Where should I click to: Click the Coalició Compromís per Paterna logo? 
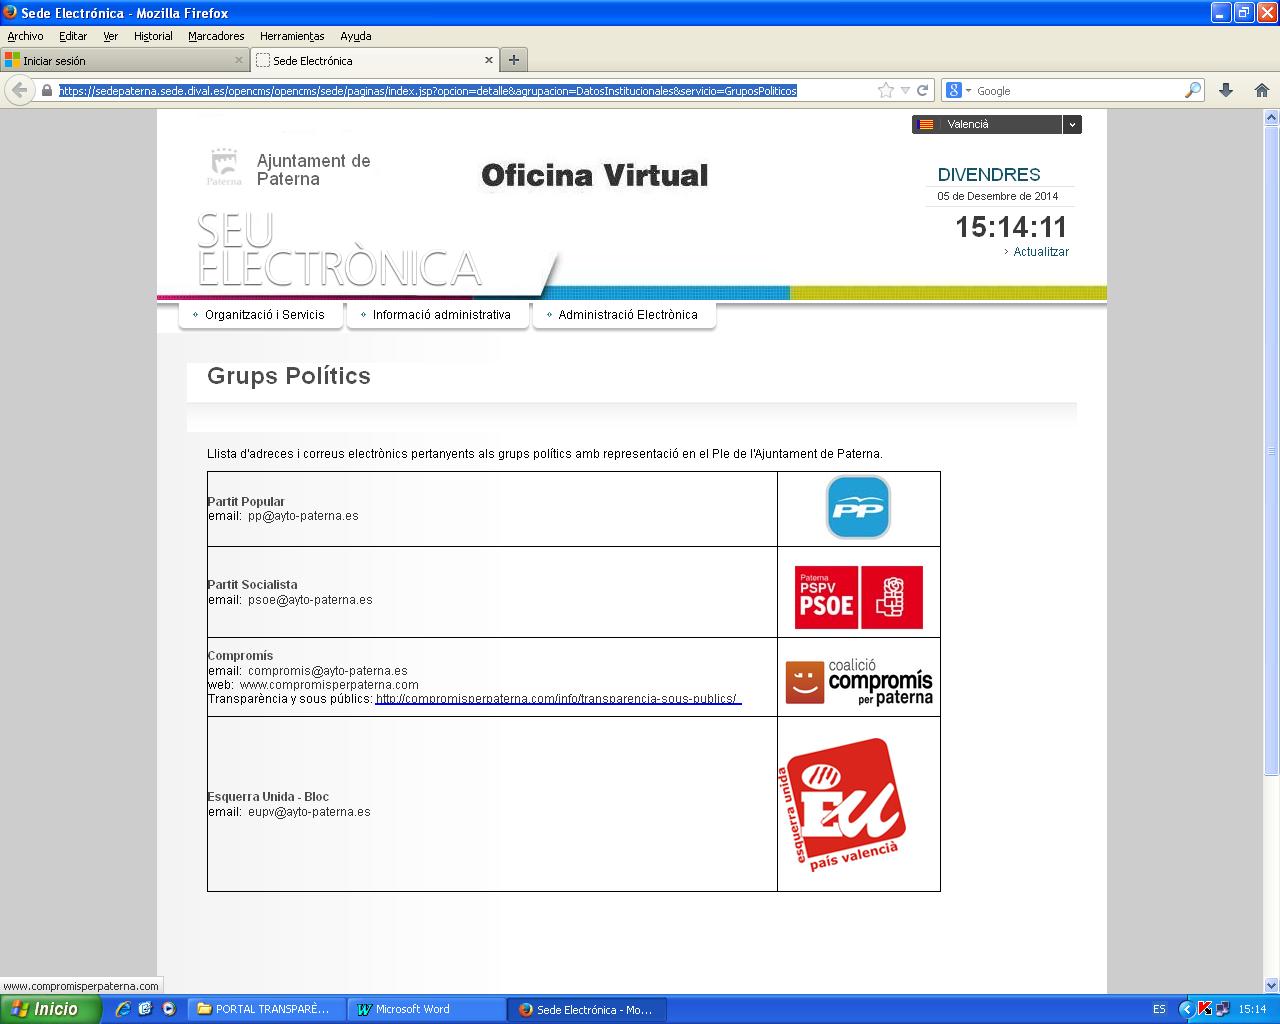point(858,683)
